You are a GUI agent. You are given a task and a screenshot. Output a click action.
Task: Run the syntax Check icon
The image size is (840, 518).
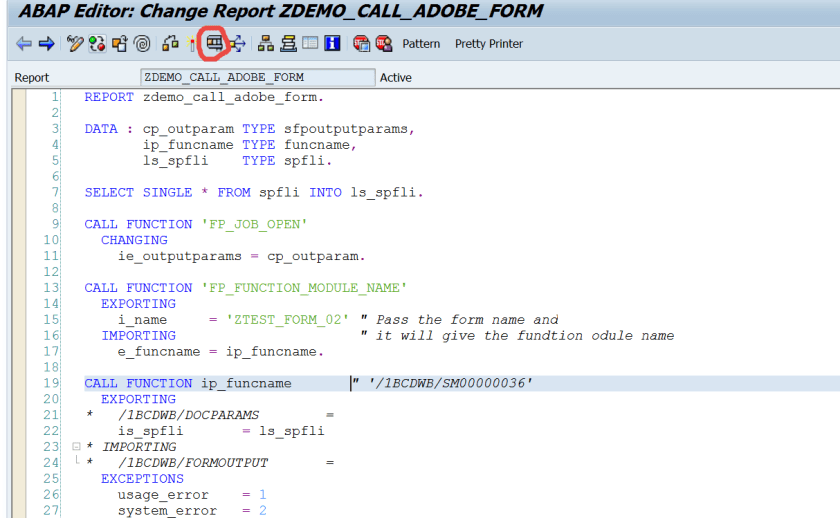(170, 44)
